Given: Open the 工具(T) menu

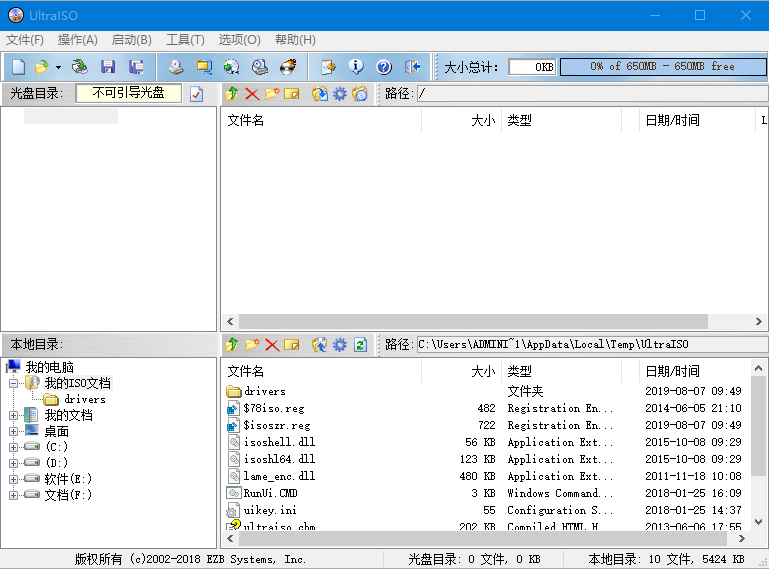Looking at the screenshot, I should (185, 40).
